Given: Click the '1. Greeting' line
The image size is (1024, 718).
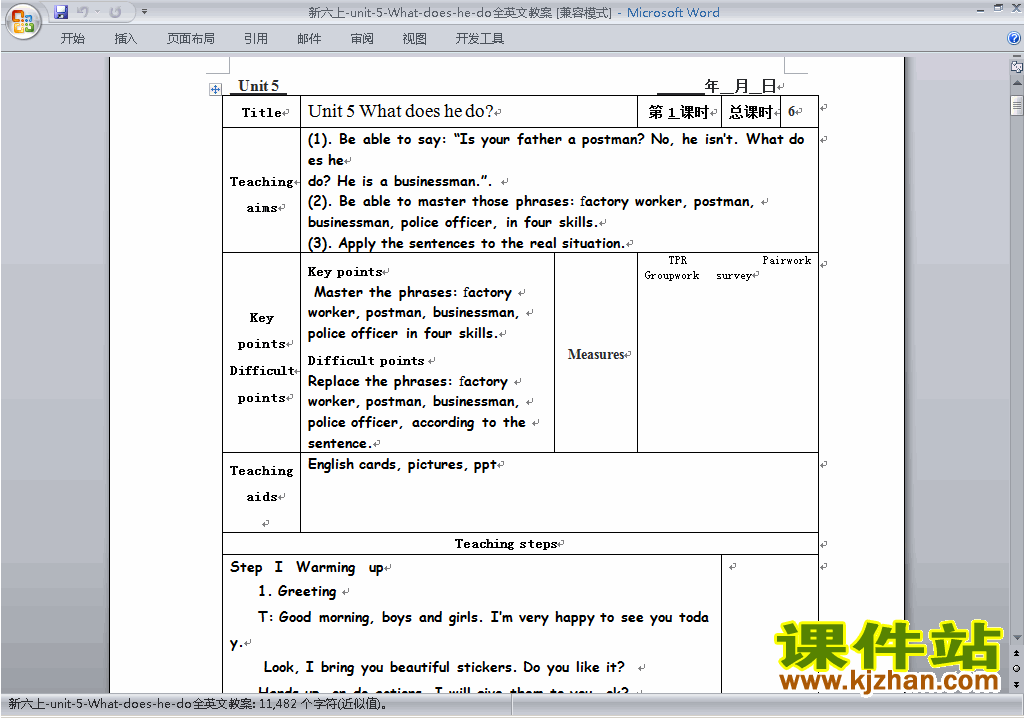Looking at the screenshot, I should pos(297,591).
